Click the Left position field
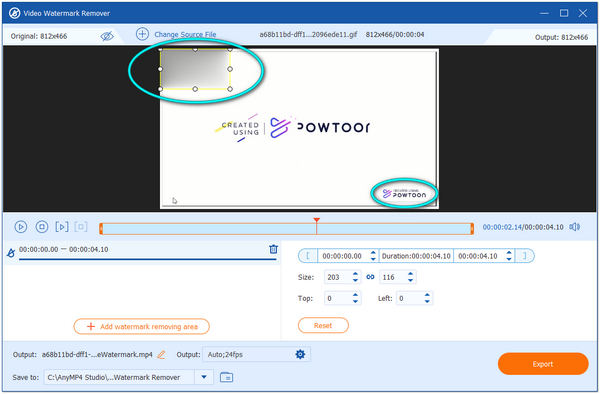Viewport: 600px width, 394px height. click(x=409, y=298)
